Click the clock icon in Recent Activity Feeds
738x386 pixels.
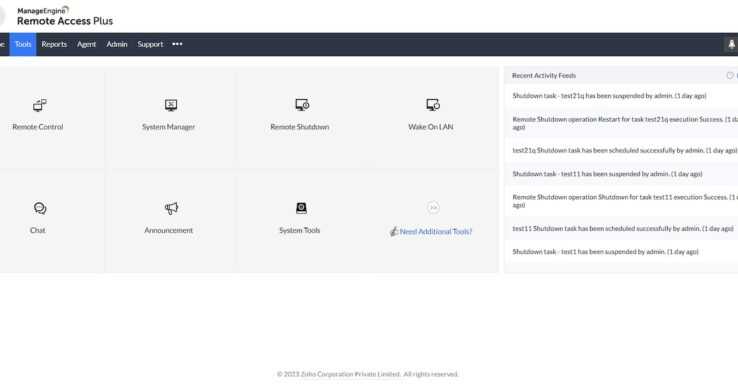(x=730, y=75)
